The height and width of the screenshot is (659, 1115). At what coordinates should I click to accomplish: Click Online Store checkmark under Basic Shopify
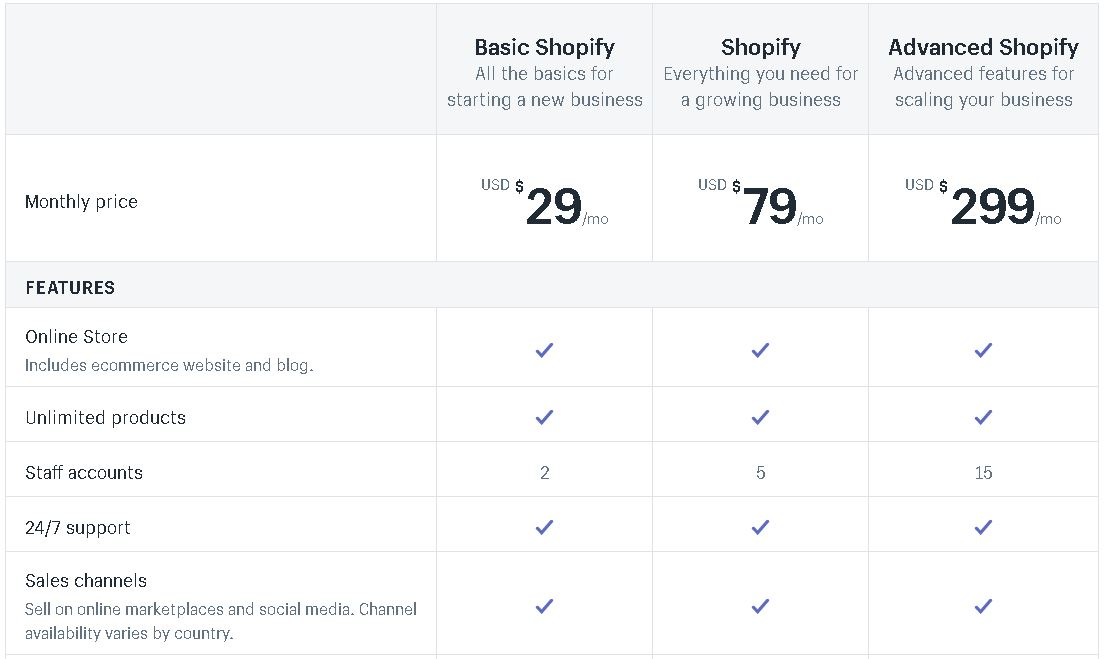tap(544, 350)
